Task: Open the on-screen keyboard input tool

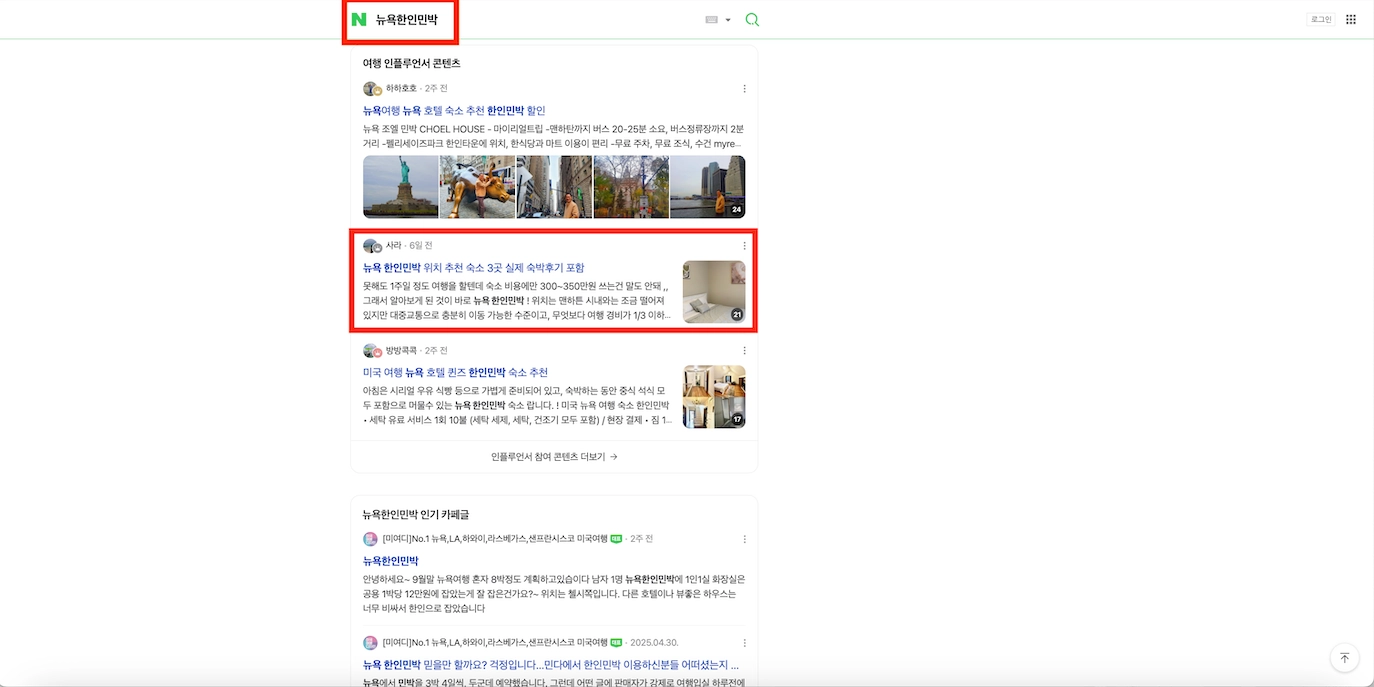Action: click(x=712, y=20)
